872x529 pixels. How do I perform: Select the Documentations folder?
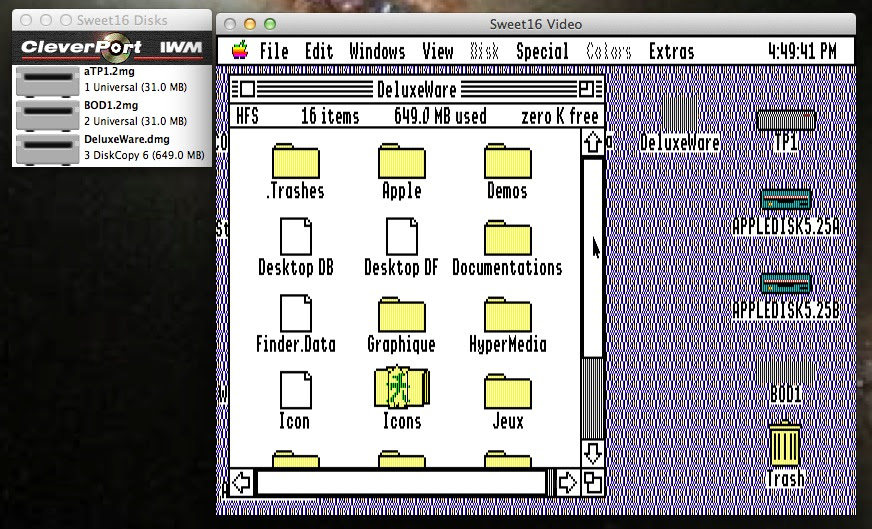(507, 238)
